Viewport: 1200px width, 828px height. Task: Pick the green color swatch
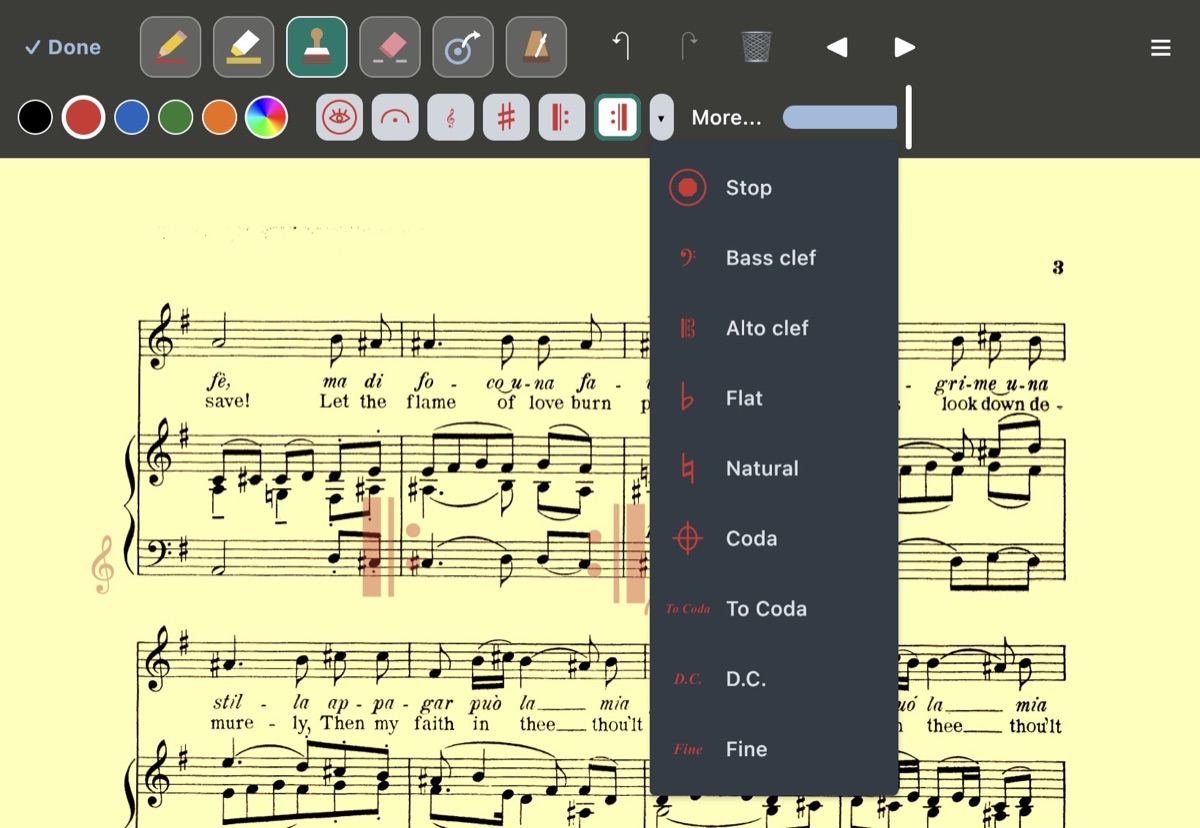point(176,117)
